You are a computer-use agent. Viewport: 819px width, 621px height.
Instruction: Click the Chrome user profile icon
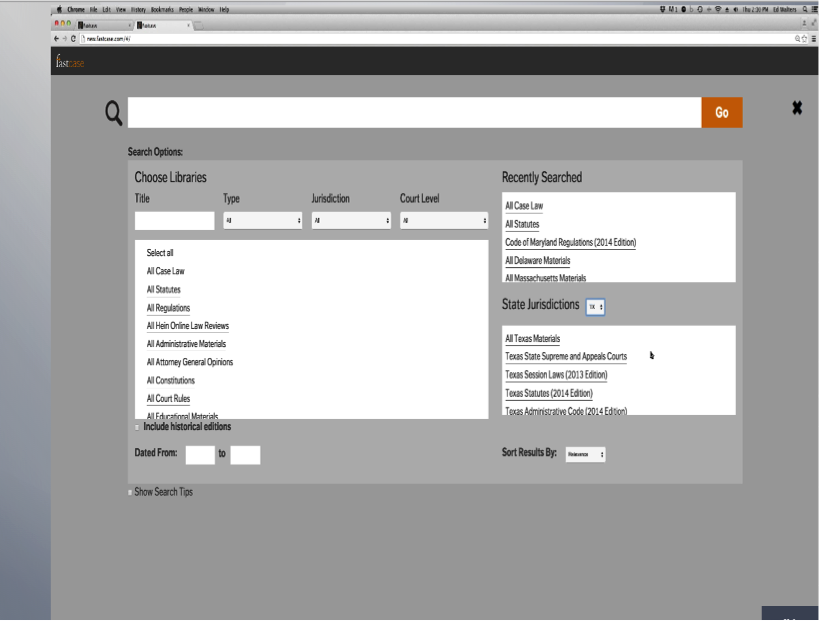[804, 24]
